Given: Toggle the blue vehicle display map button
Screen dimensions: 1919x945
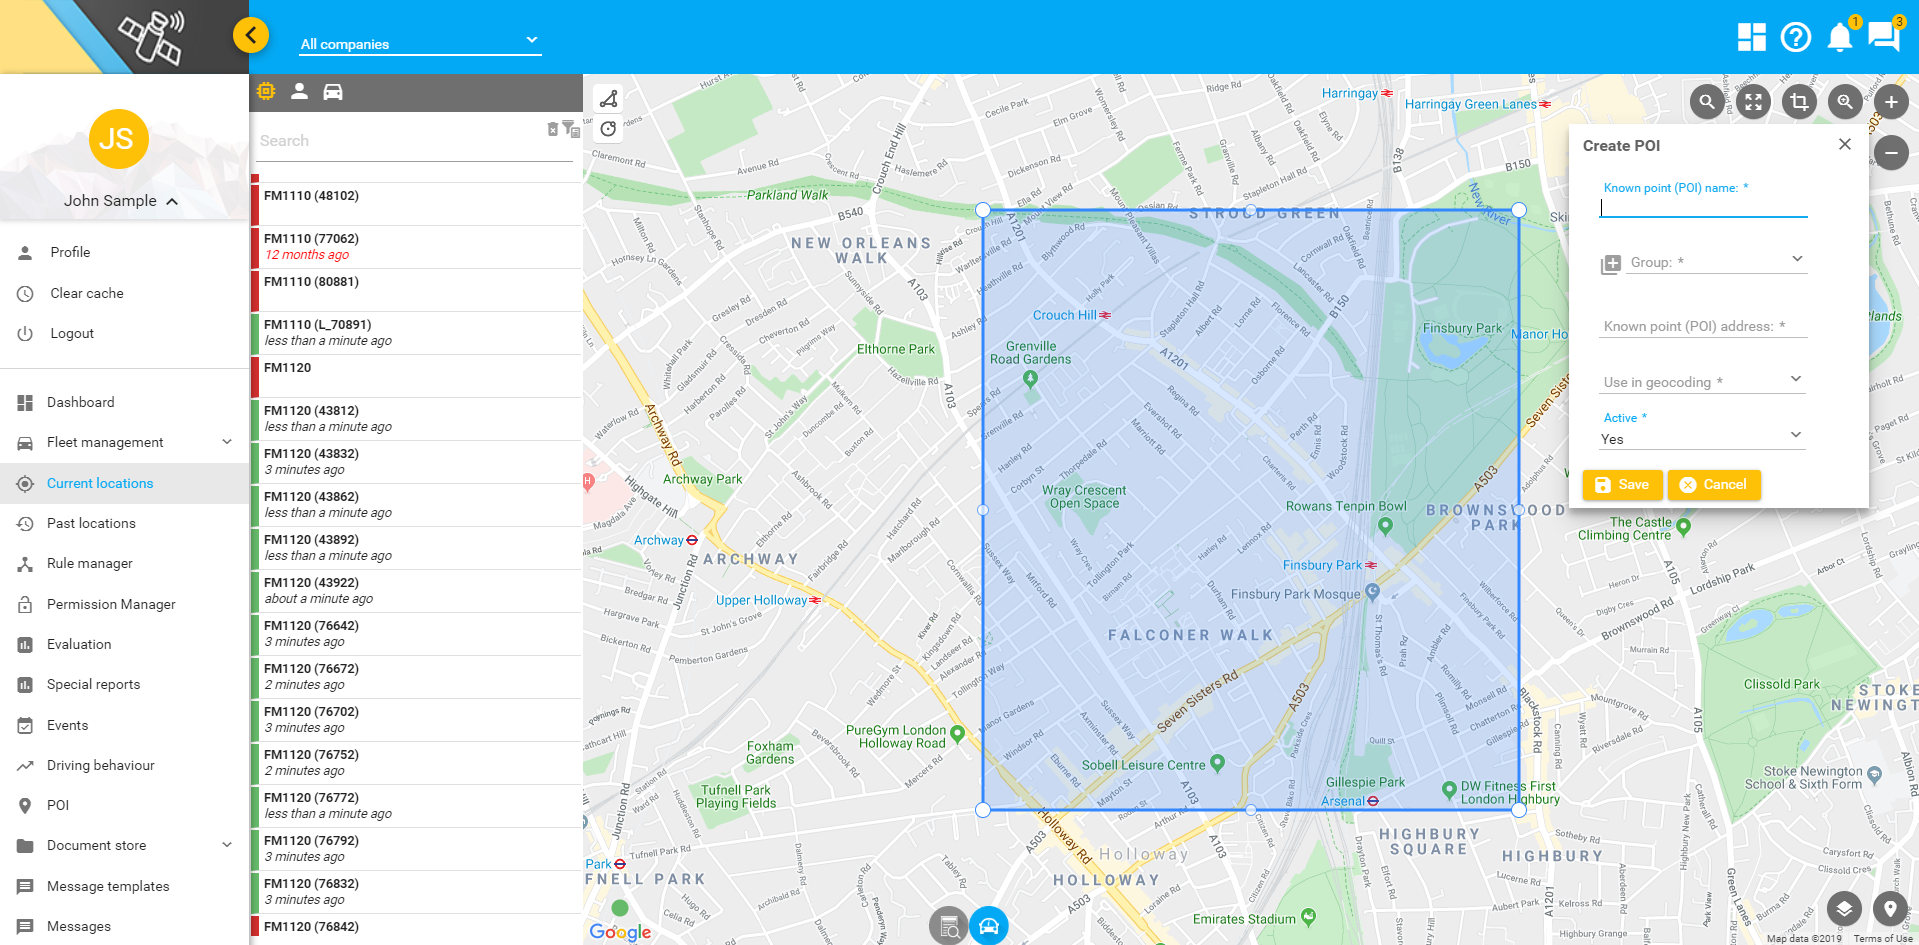Looking at the screenshot, I should (x=988, y=926).
